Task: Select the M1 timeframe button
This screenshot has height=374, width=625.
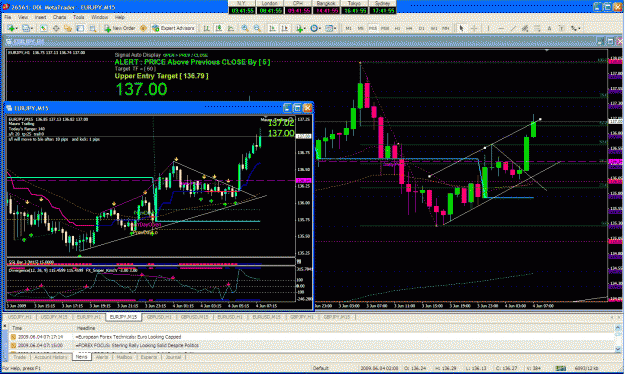Action: [348, 28]
